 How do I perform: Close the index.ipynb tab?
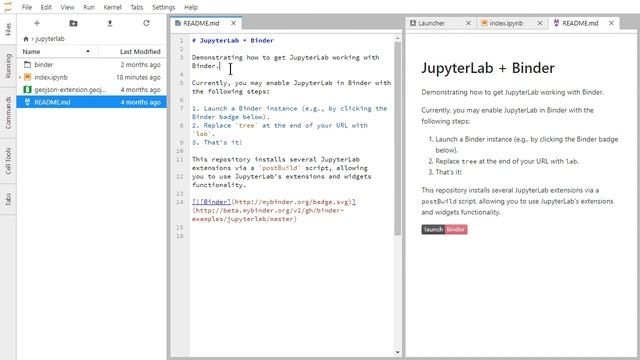pyautogui.click(x=540, y=23)
